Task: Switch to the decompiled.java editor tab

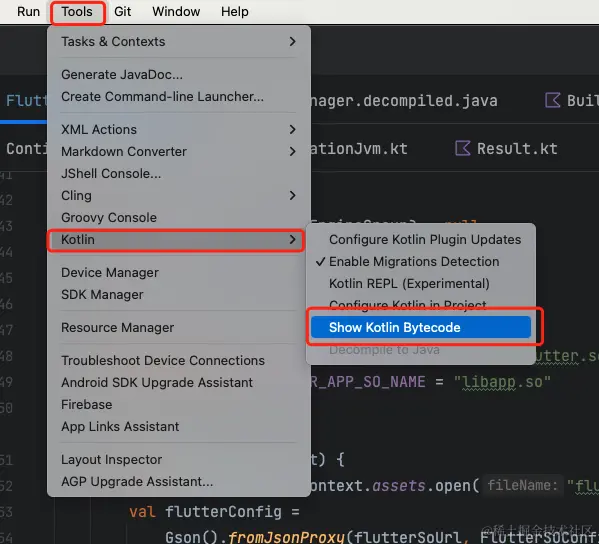Action: [x=404, y=101]
